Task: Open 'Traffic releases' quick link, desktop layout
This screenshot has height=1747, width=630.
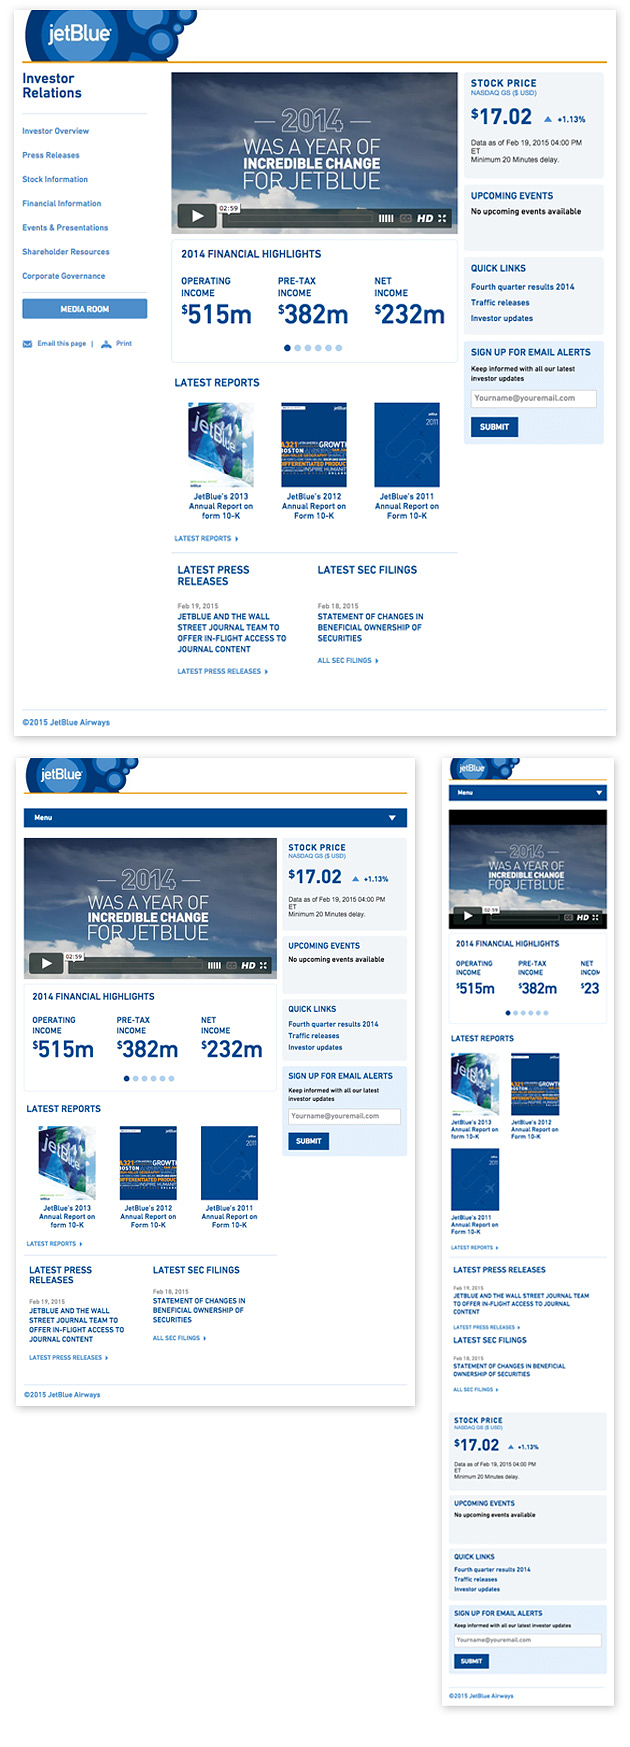Action: click(500, 303)
